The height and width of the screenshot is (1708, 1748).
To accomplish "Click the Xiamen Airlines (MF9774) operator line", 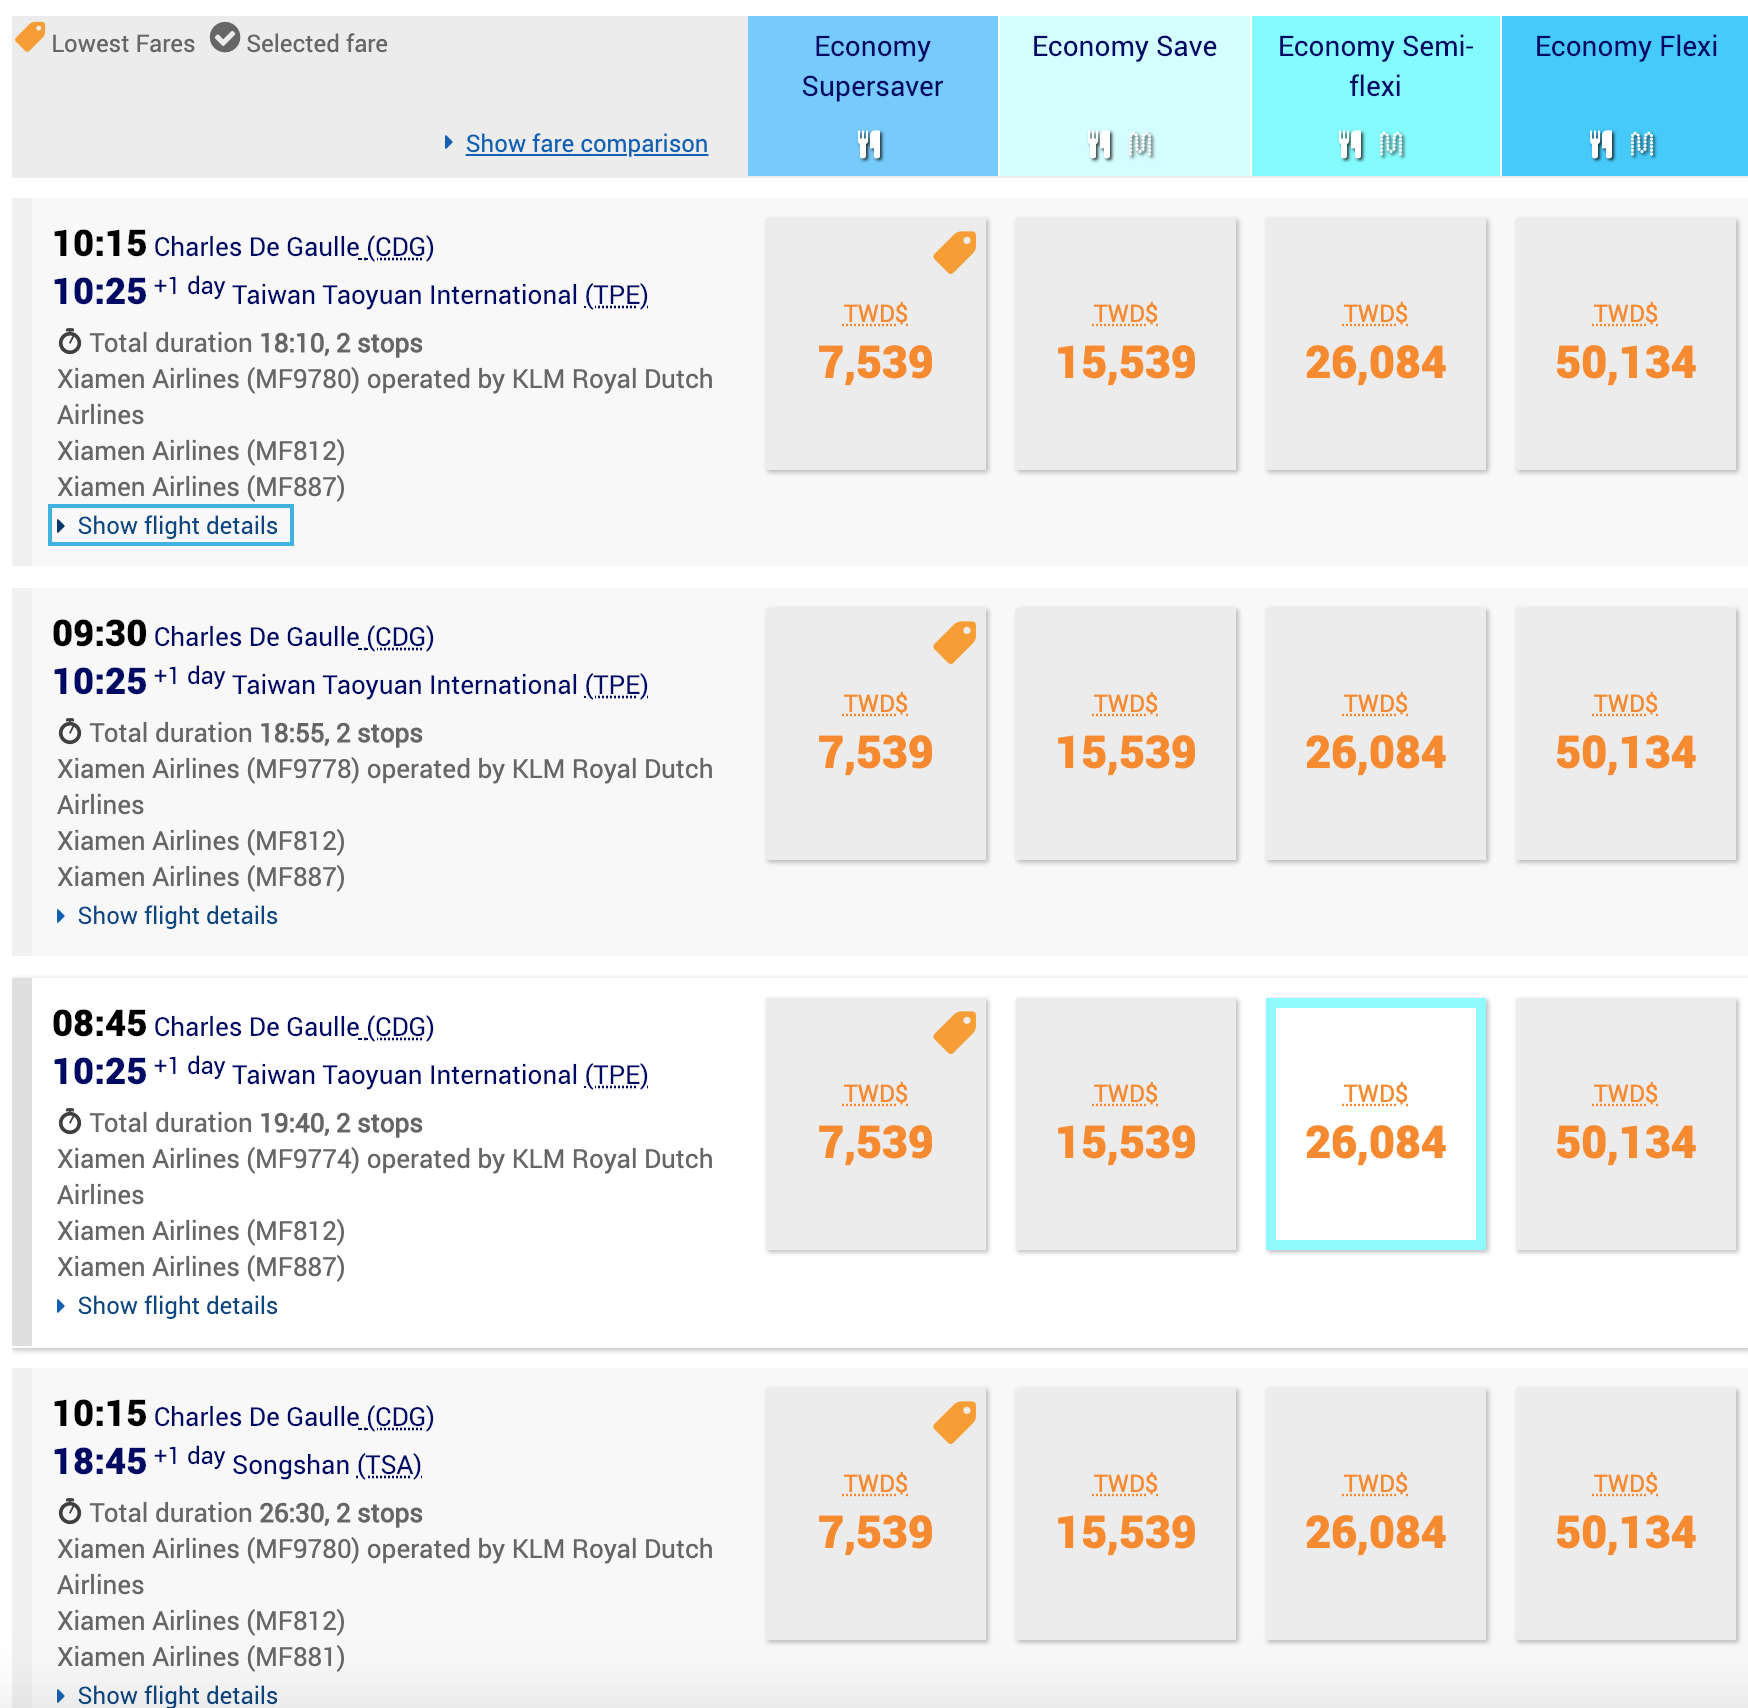I will (385, 1177).
